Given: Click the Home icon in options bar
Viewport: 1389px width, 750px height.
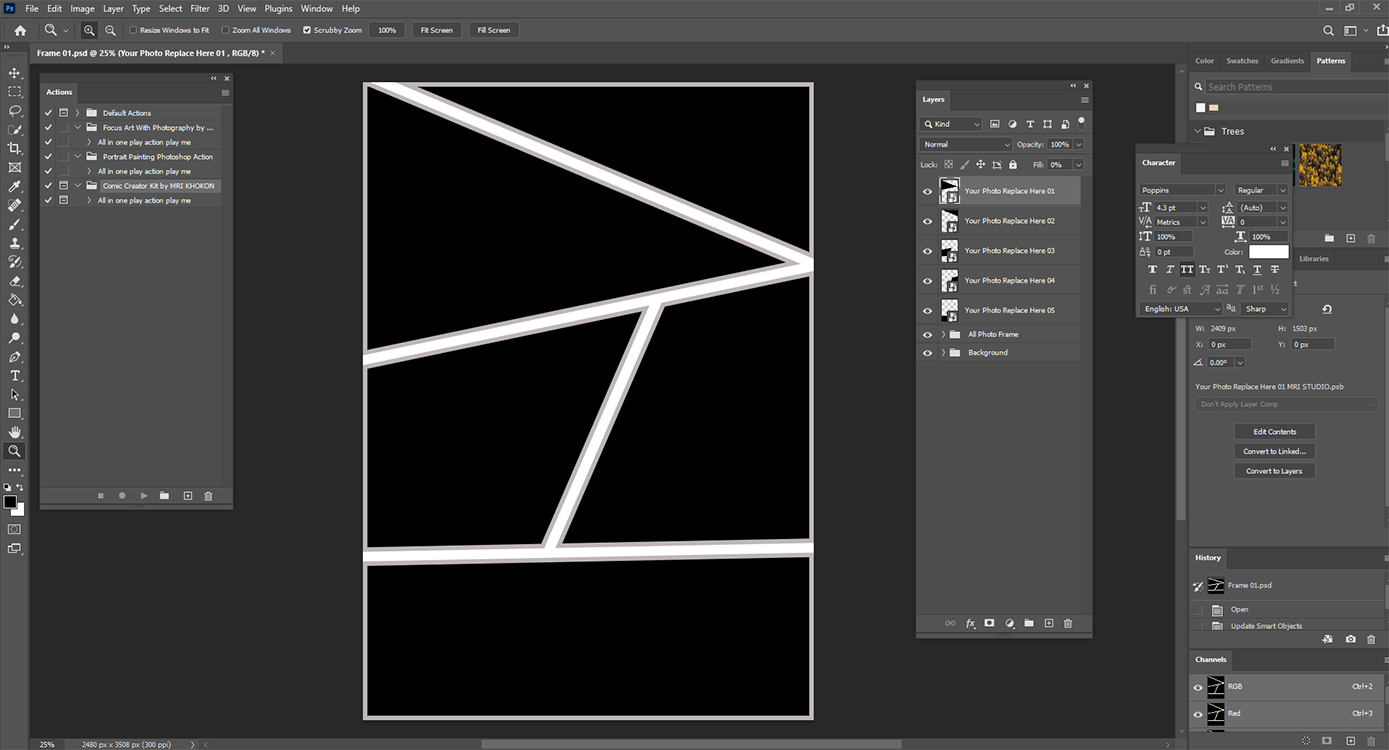Looking at the screenshot, I should click(x=20, y=30).
